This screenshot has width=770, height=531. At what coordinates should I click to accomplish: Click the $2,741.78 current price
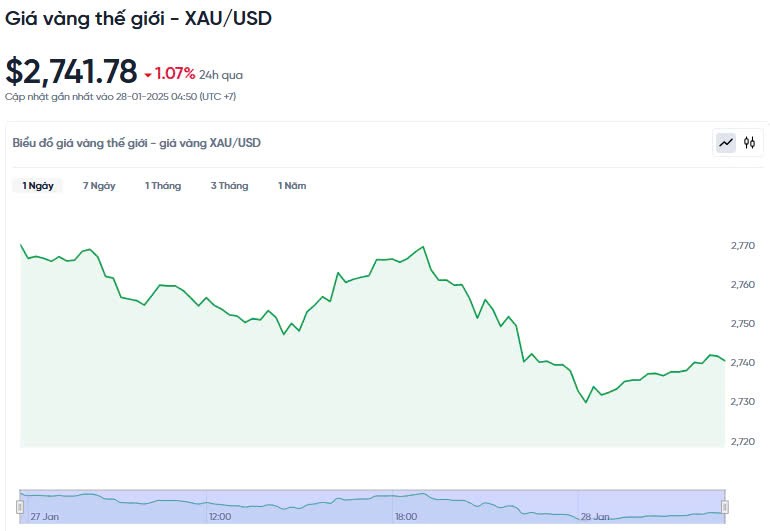pyautogui.click(x=71, y=72)
